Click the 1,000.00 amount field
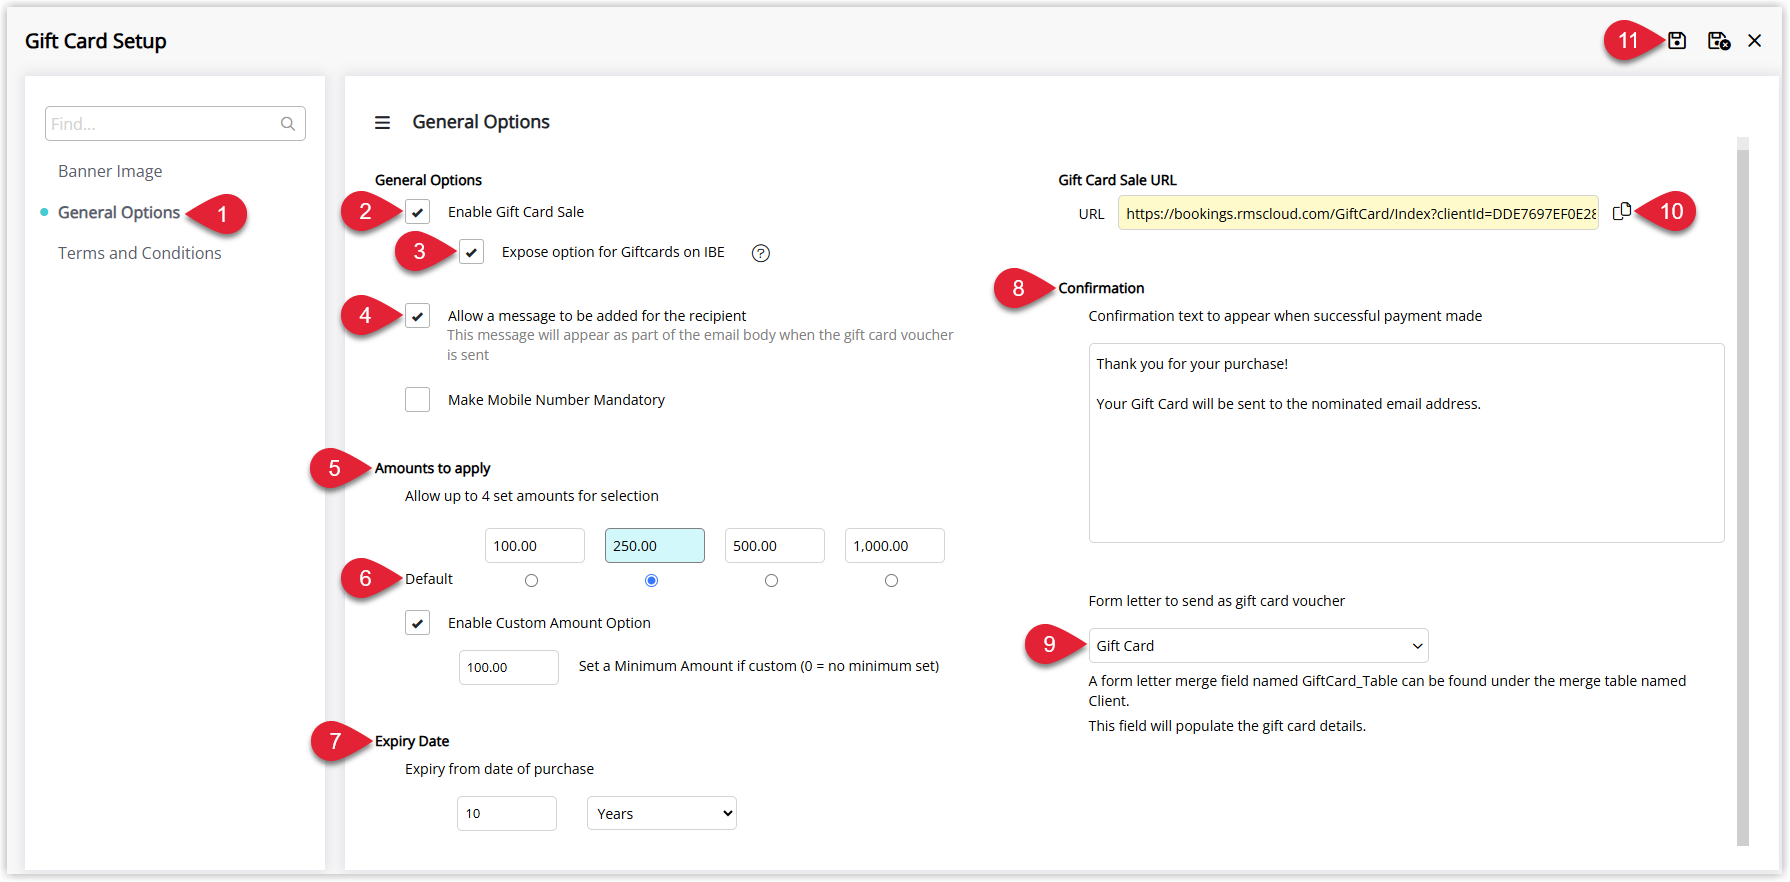Screen dimensions: 1790x882 coord(895,546)
